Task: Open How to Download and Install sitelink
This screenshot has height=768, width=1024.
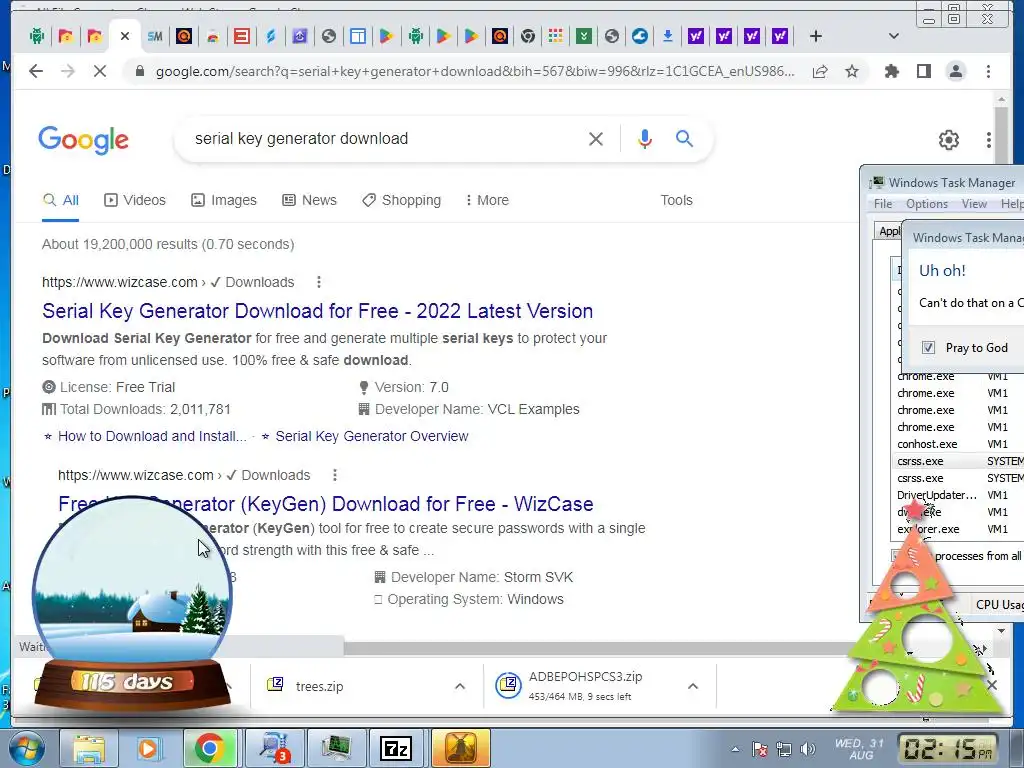Action: click(x=152, y=436)
